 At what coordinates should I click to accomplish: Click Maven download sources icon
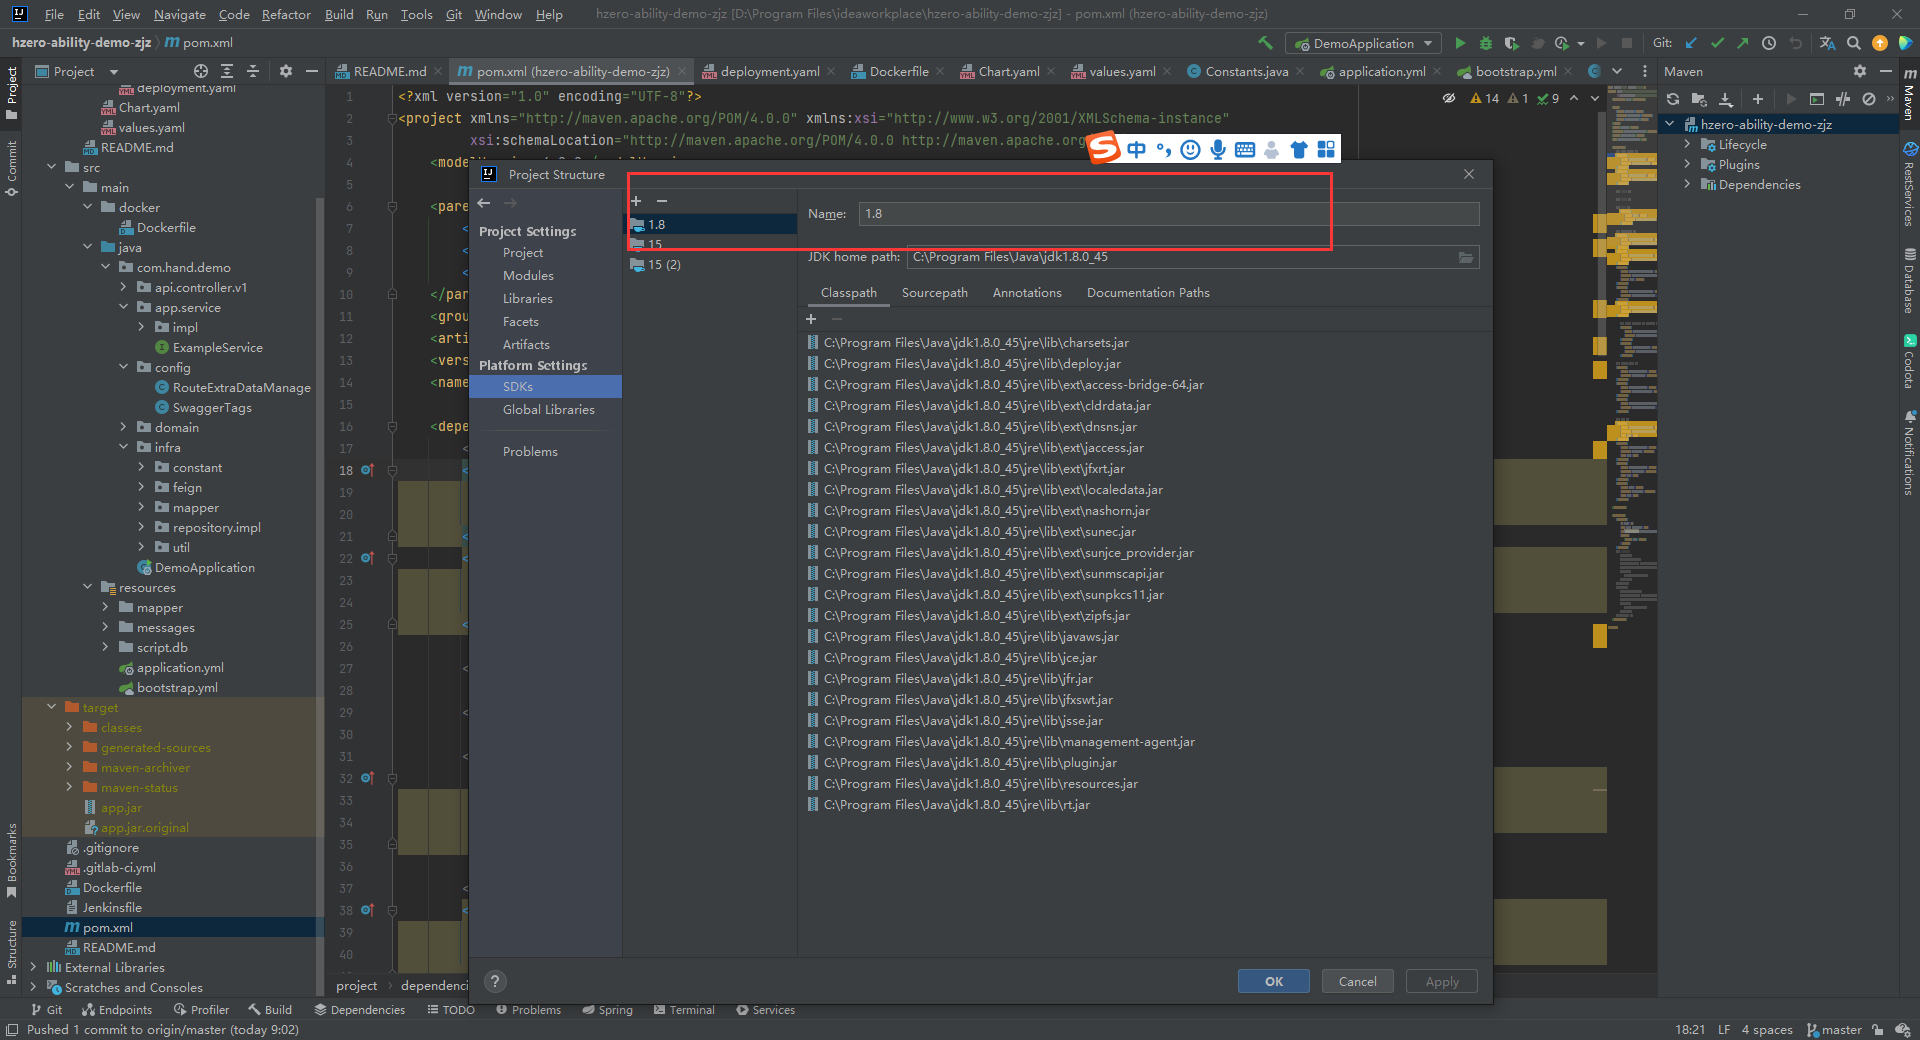[x=1726, y=99]
